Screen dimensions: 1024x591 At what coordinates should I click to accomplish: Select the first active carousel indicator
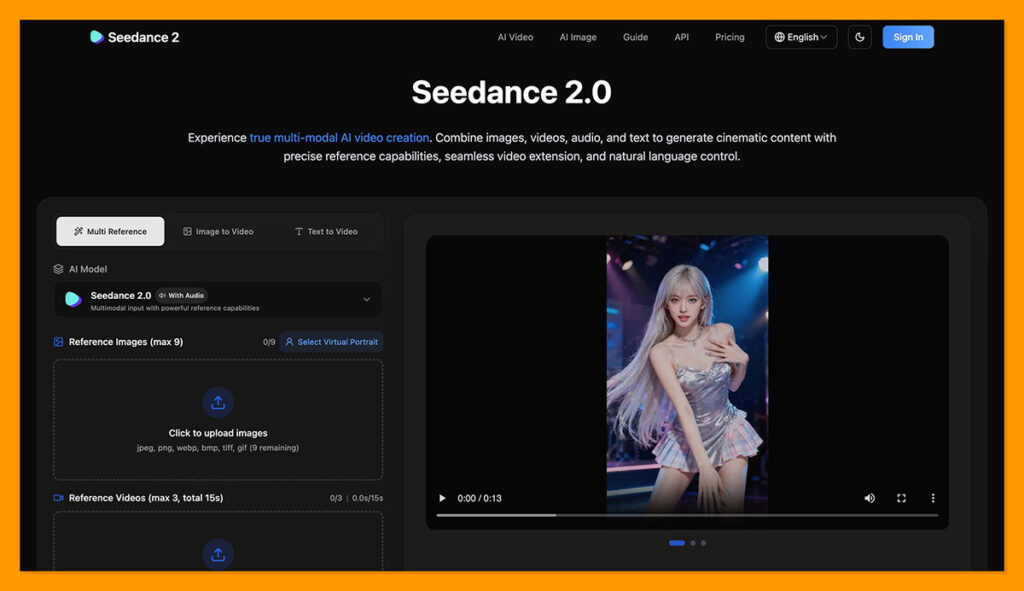point(677,543)
